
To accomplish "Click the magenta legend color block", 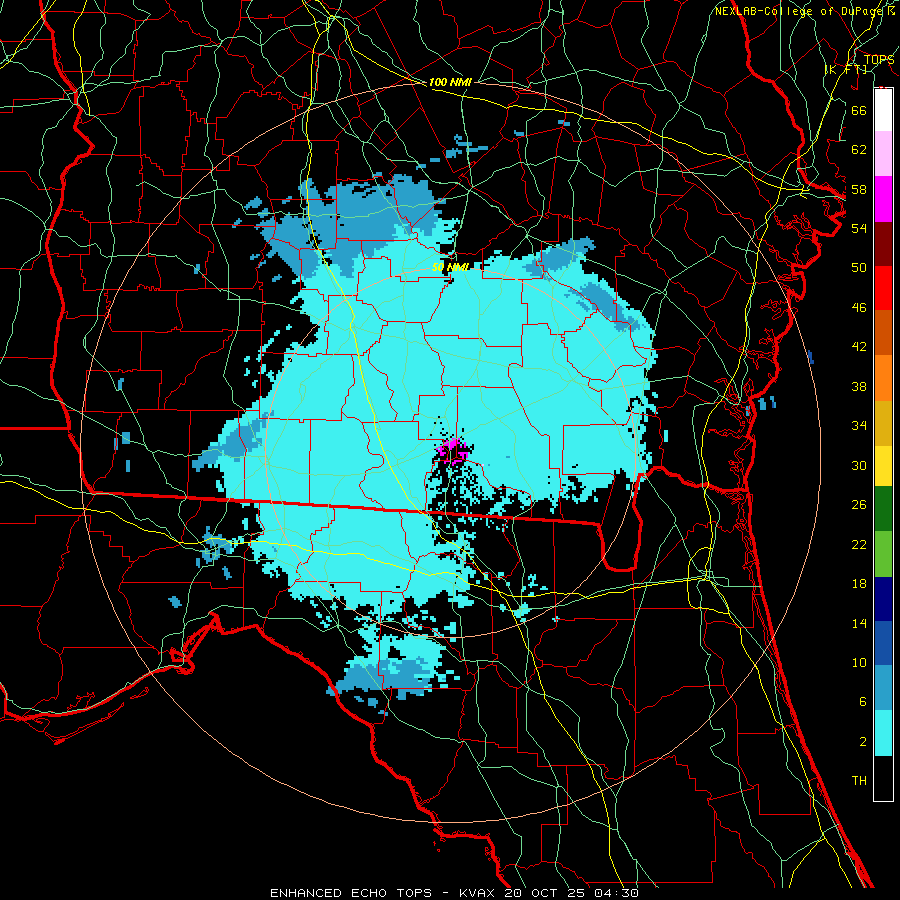I will 883,199.
